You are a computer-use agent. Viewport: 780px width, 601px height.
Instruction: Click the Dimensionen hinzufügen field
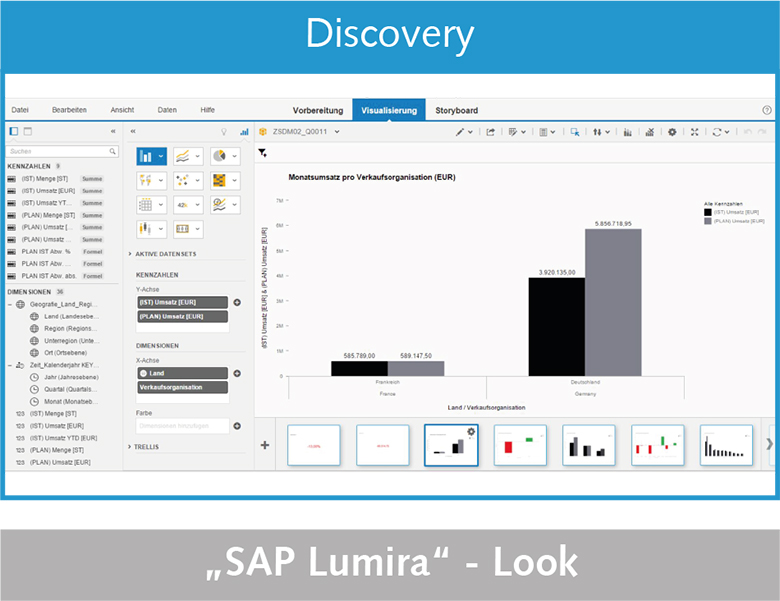pyautogui.click(x=183, y=426)
